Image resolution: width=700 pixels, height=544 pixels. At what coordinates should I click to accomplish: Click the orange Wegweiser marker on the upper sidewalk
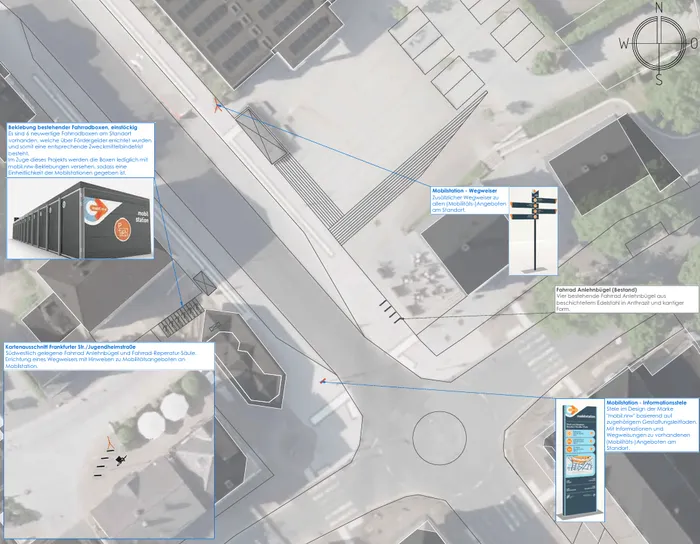(x=217, y=105)
